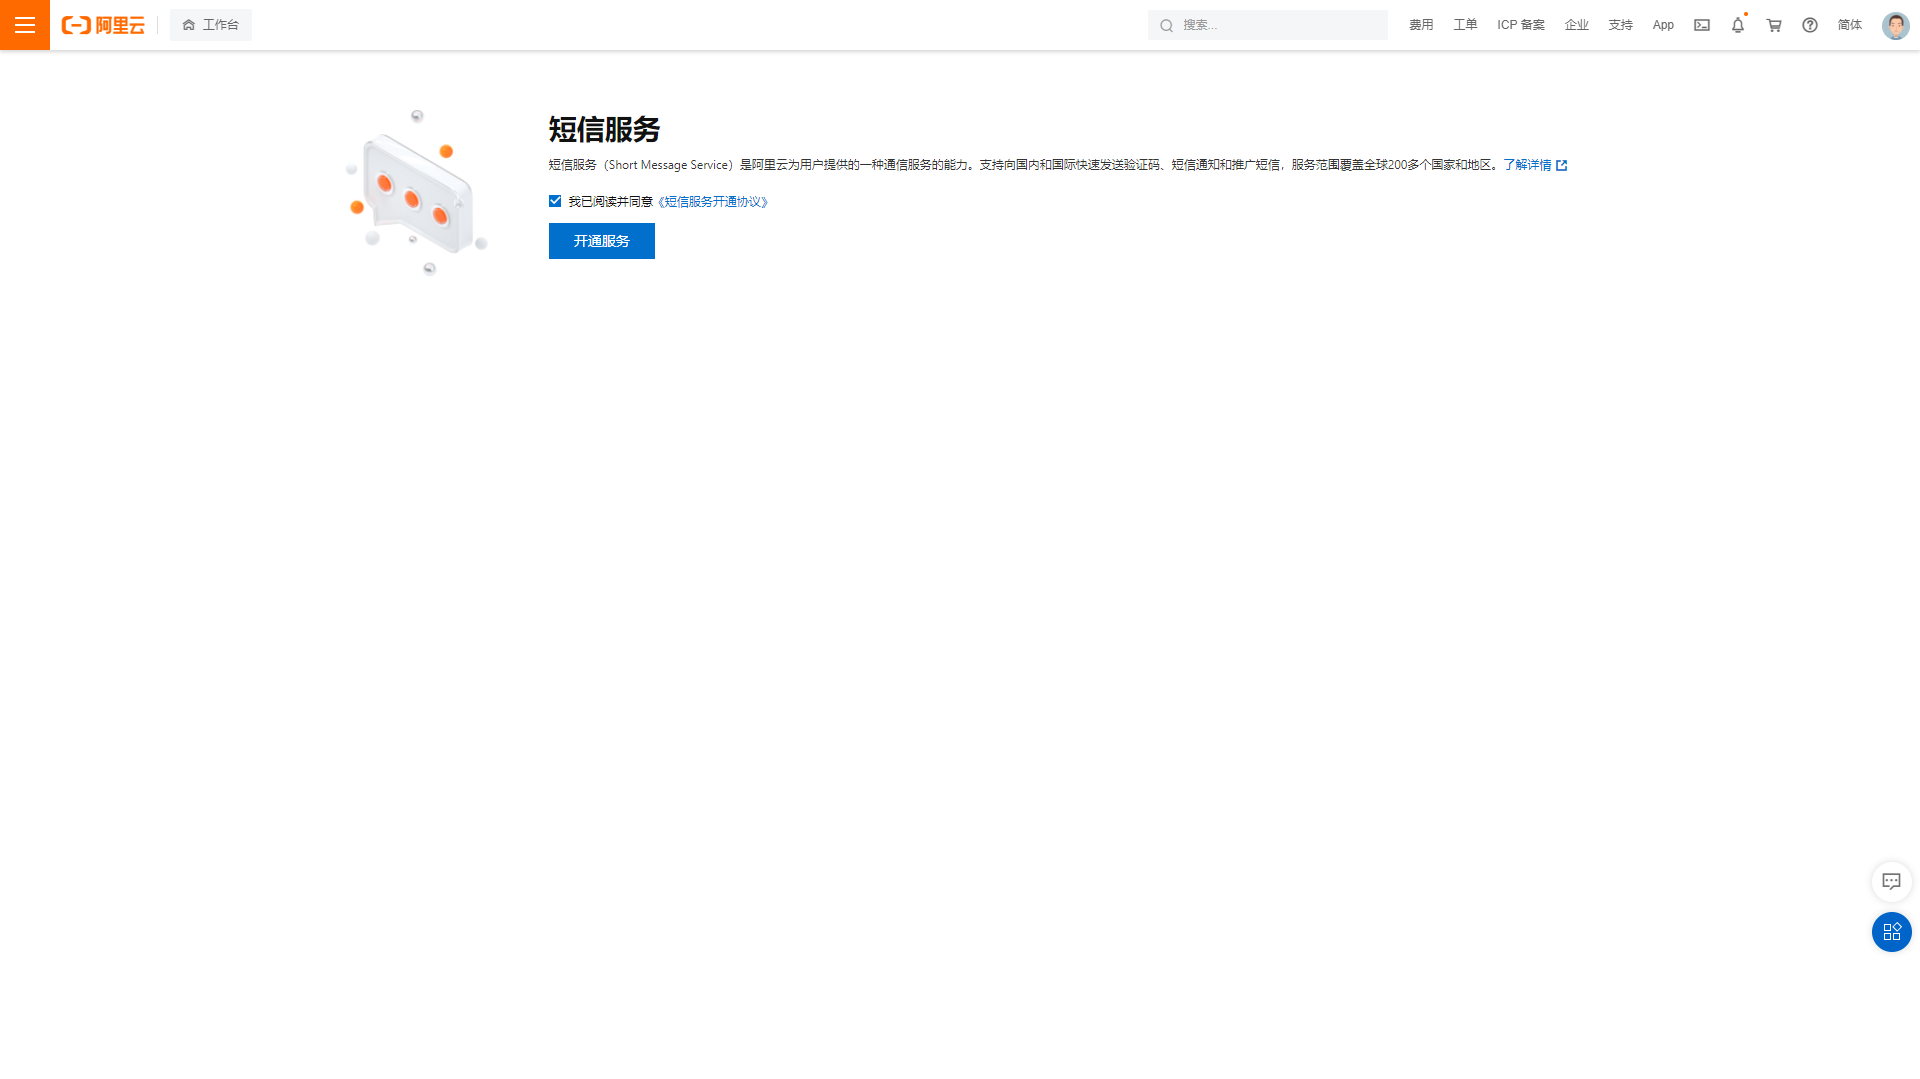The image size is (1920, 1079).
Task: Open the blue floating quick-tools icon
Action: pos(1892,932)
